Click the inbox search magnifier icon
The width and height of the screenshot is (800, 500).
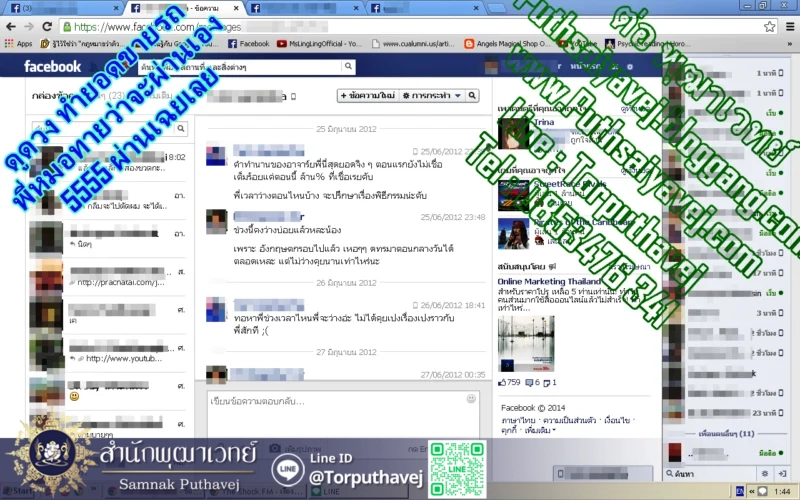pyautogui.click(x=181, y=129)
